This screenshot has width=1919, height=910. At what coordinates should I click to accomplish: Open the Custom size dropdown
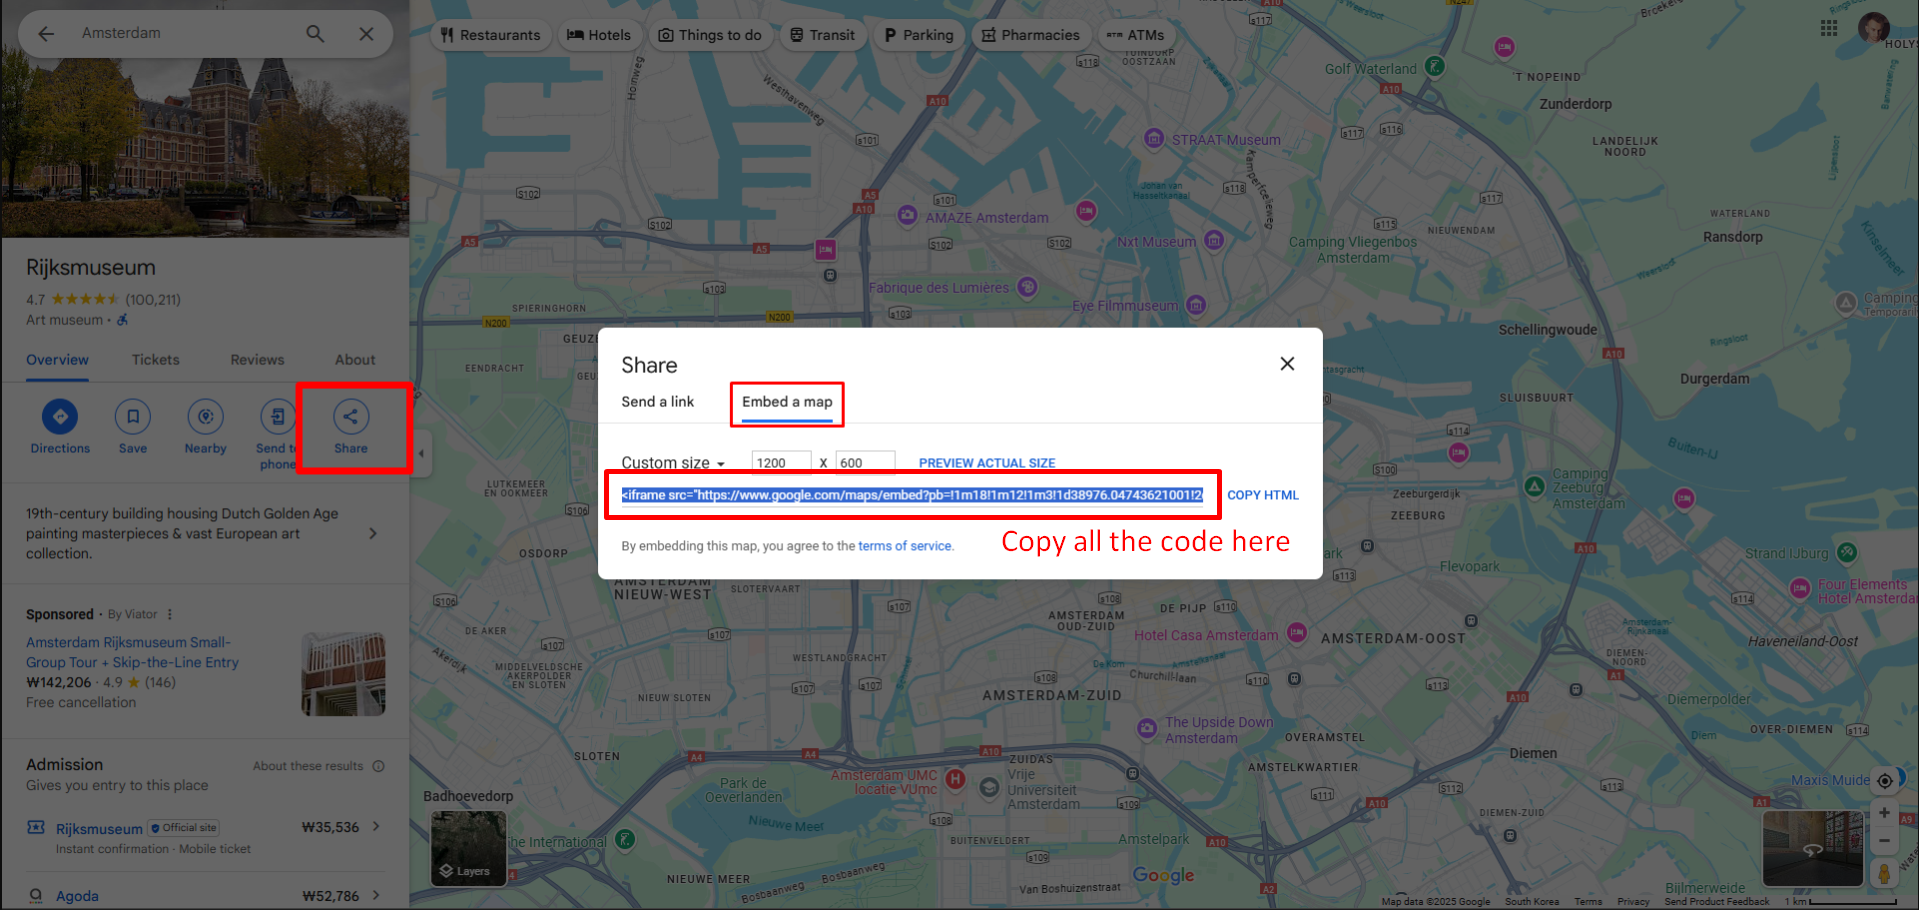click(x=673, y=463)
